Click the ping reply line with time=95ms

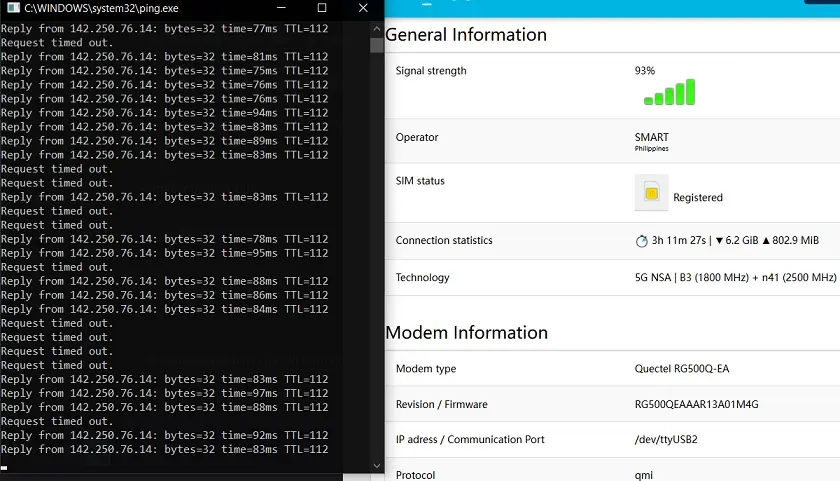164,253
